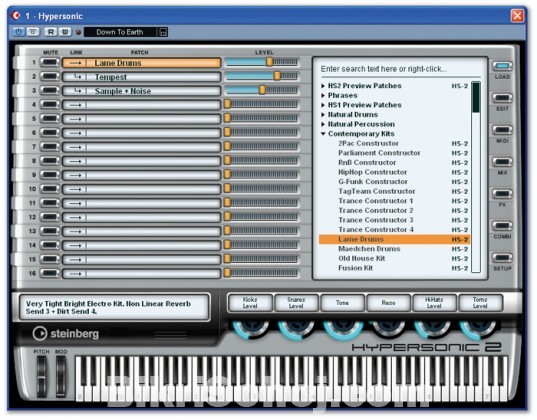Toggle mute on slot 8

[x=50, y=161]
